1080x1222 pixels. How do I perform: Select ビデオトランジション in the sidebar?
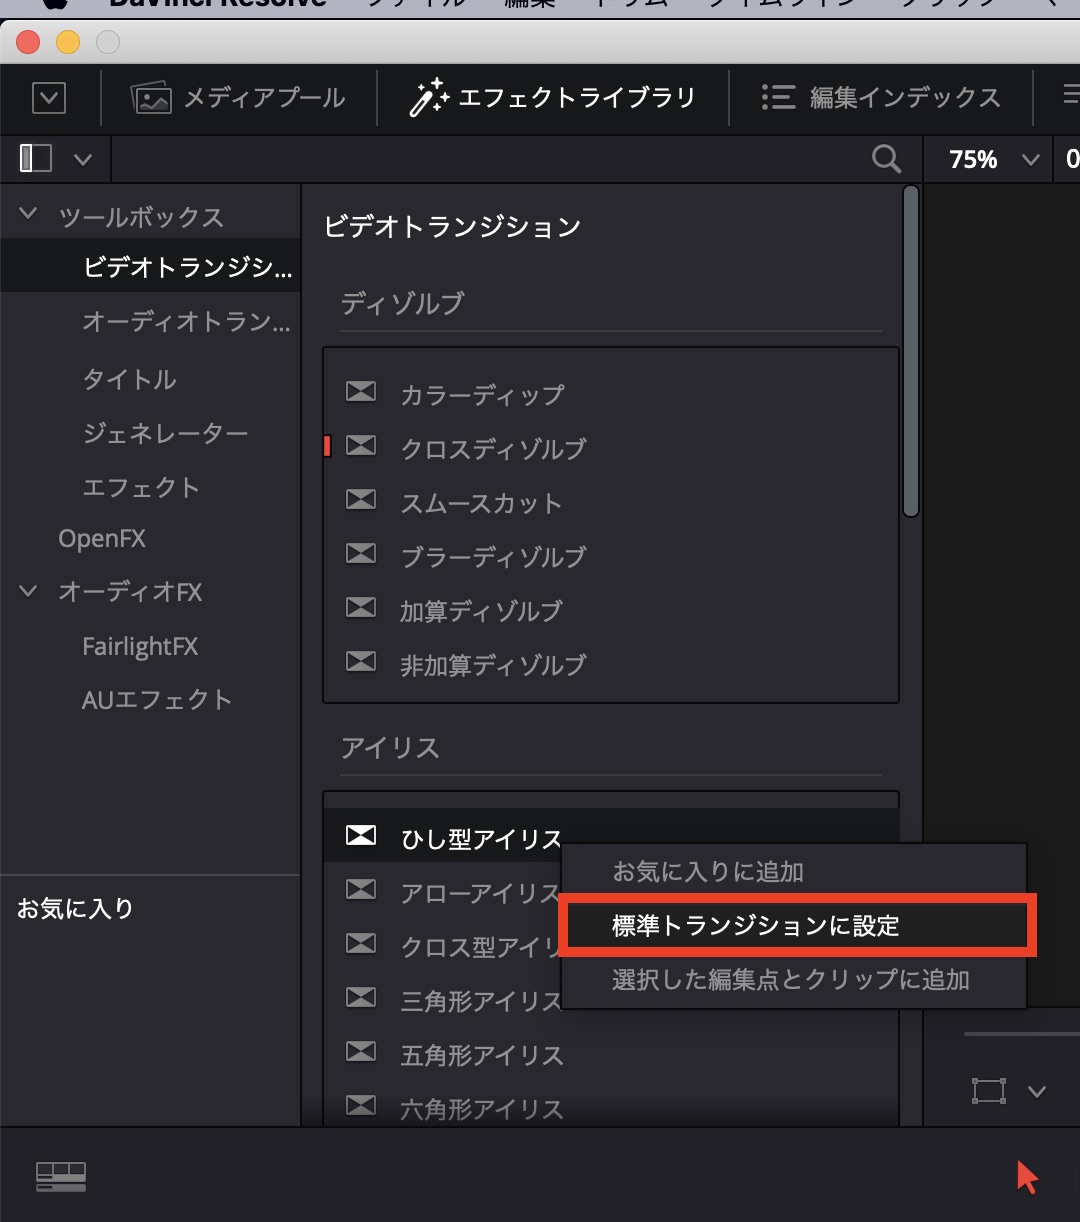click(x=150, y=266)
